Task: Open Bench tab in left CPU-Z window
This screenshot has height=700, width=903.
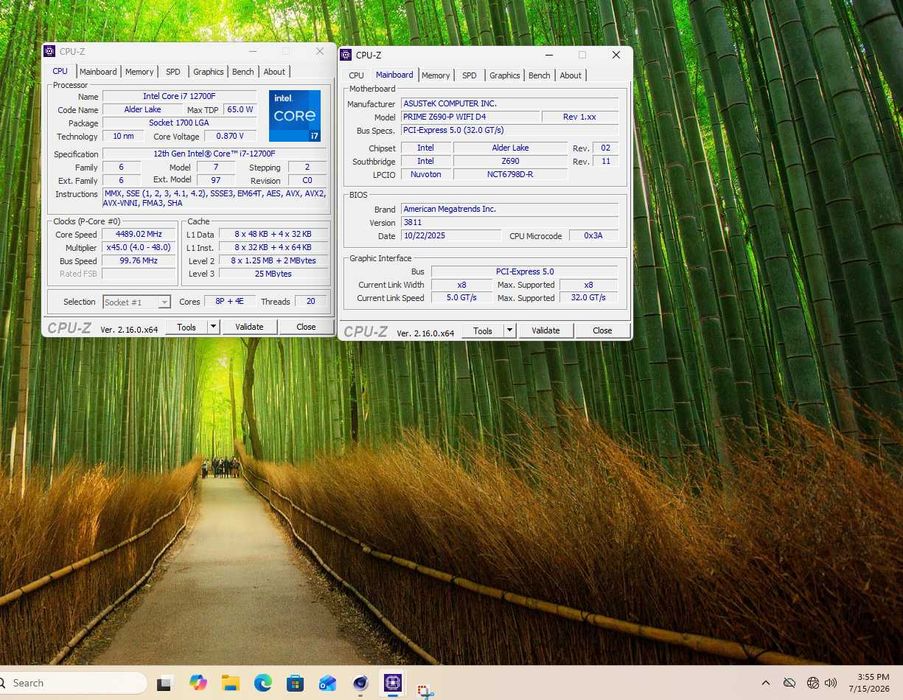Action: pyautogui.click(x=243, y=71)
